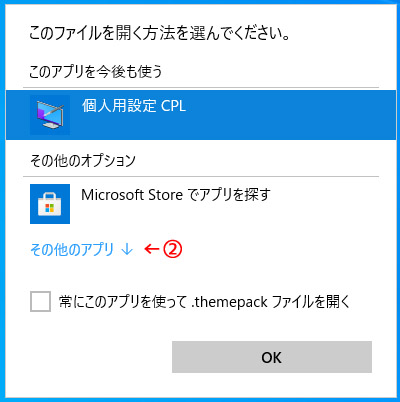Click the red circled number 2 annotation
The image size is (400, 402).
click(172, 249)
